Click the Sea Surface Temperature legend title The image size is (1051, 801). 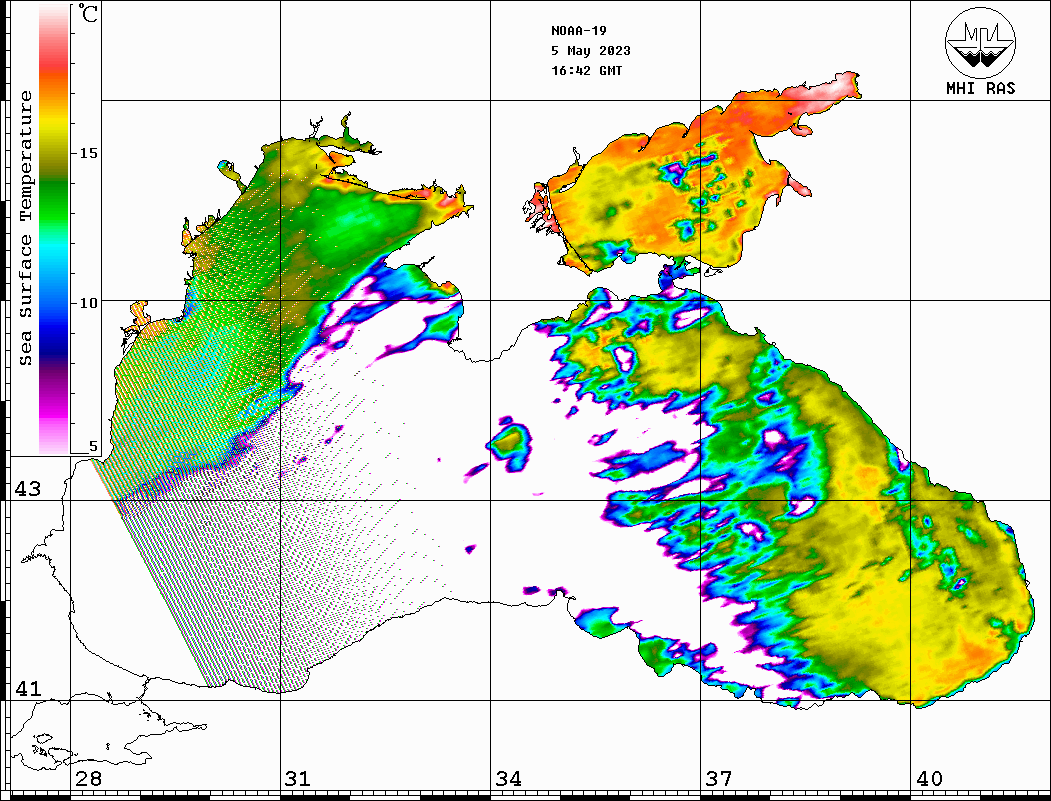point(25,228)
